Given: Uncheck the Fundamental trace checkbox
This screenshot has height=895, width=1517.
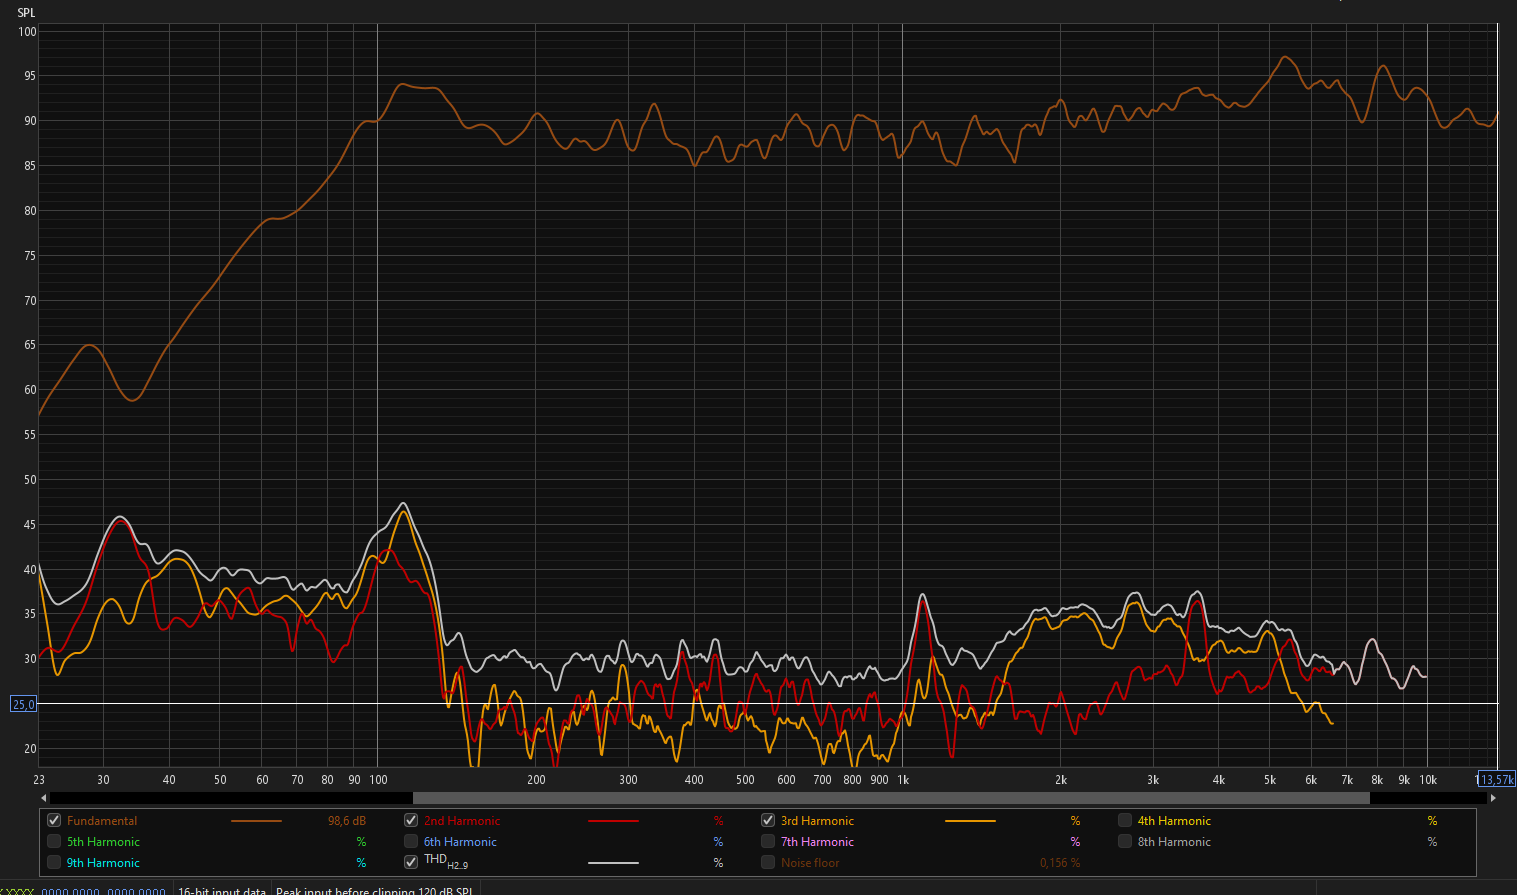Looking at the screenshot, I should (54, 820).
